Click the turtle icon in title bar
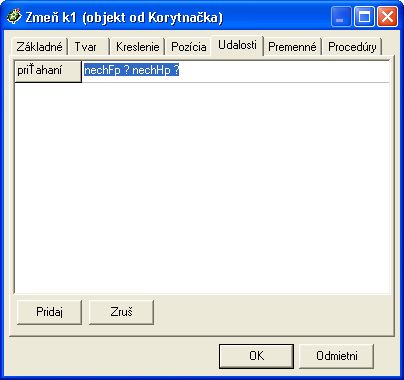404x380 pixels. pos(14,17)
